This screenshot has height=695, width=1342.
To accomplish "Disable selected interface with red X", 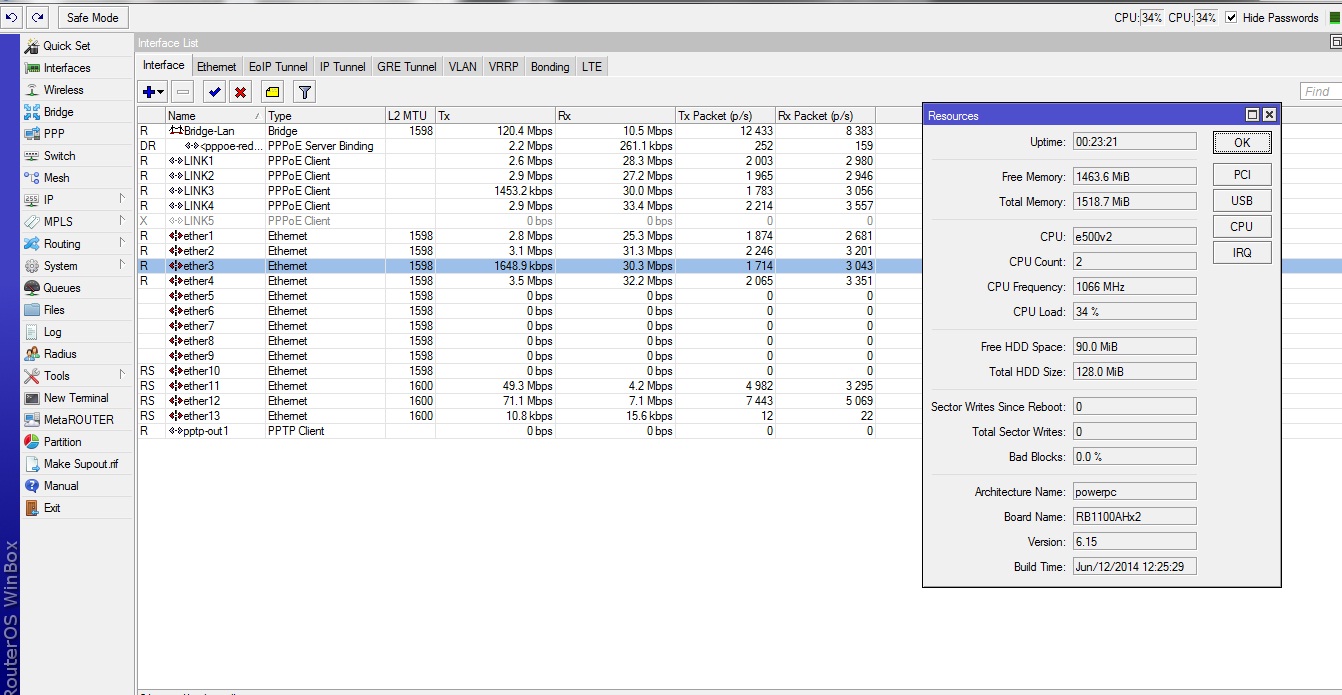I will pyautogui.click(x=240, y=92).
